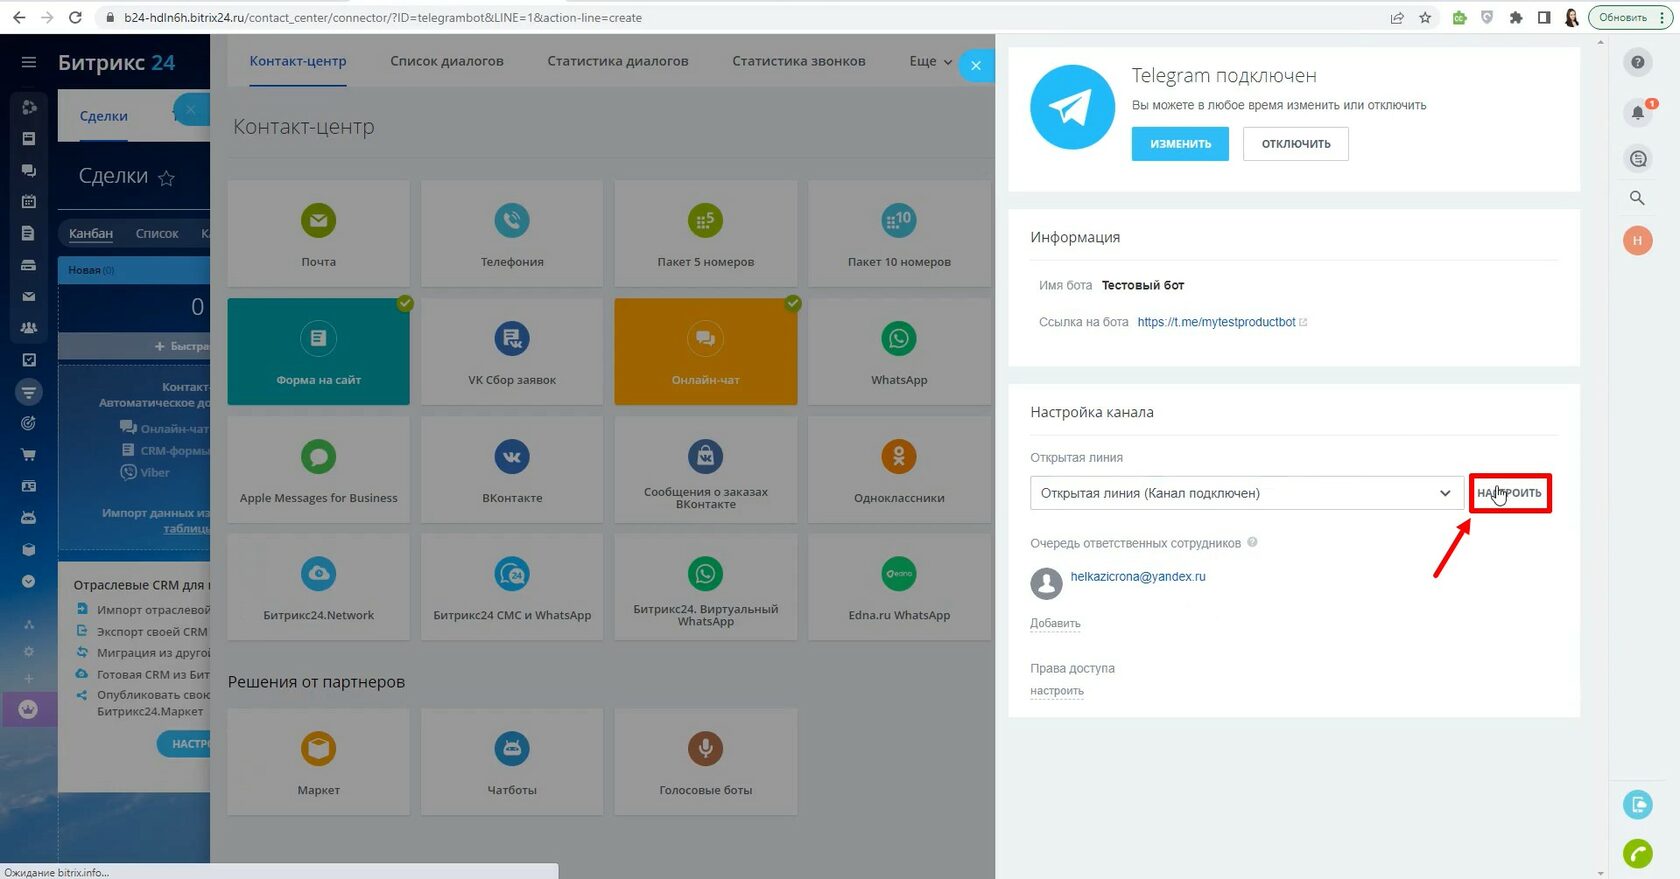
Task: Open Битрикс24 СМС и WhatsApp tile
Action: [512, 587]
